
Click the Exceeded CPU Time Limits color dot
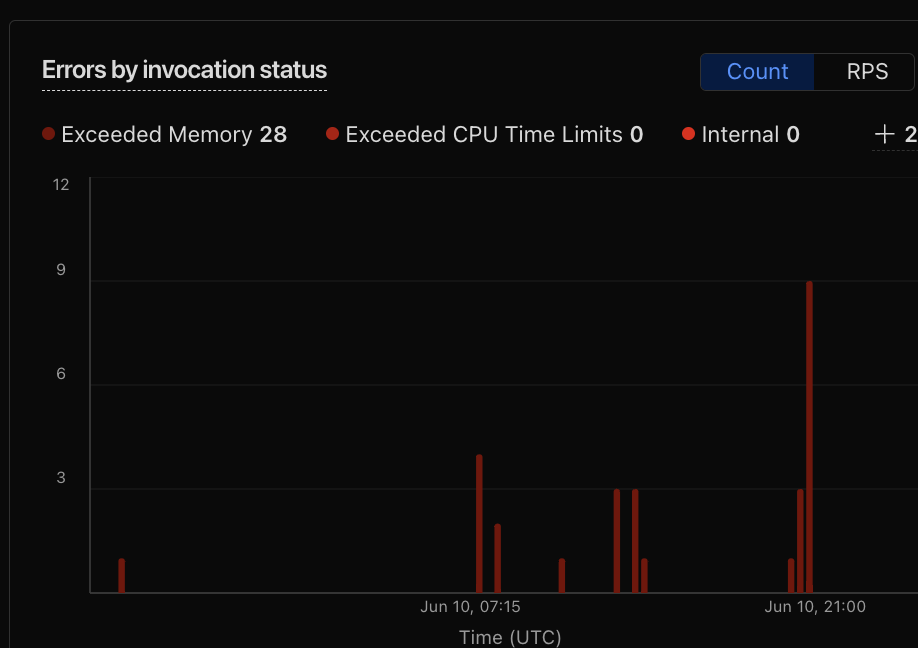point(333,134)
